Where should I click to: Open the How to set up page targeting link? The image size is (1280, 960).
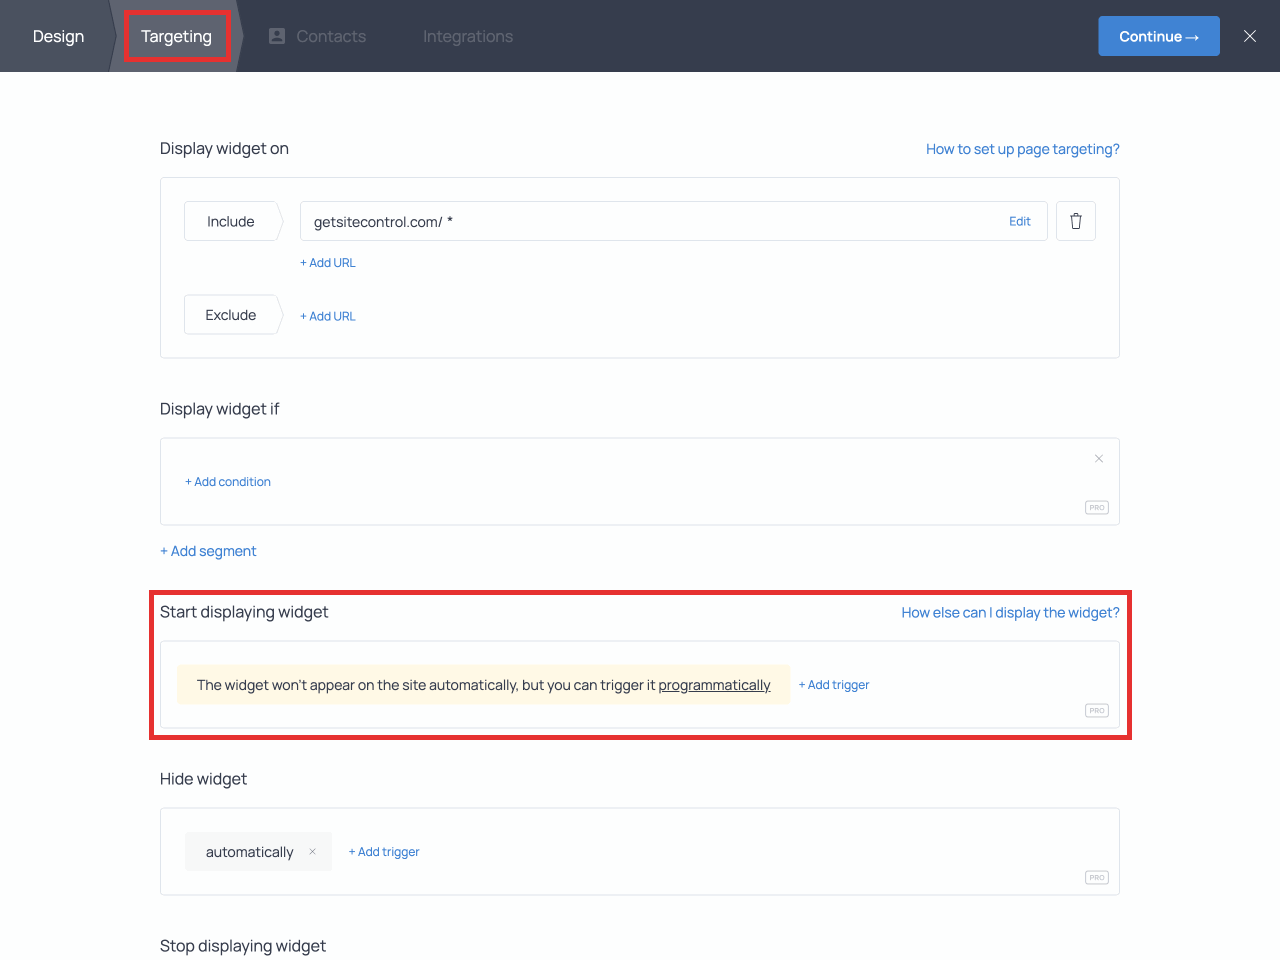pyautogui.click(x=1022, y=148)
